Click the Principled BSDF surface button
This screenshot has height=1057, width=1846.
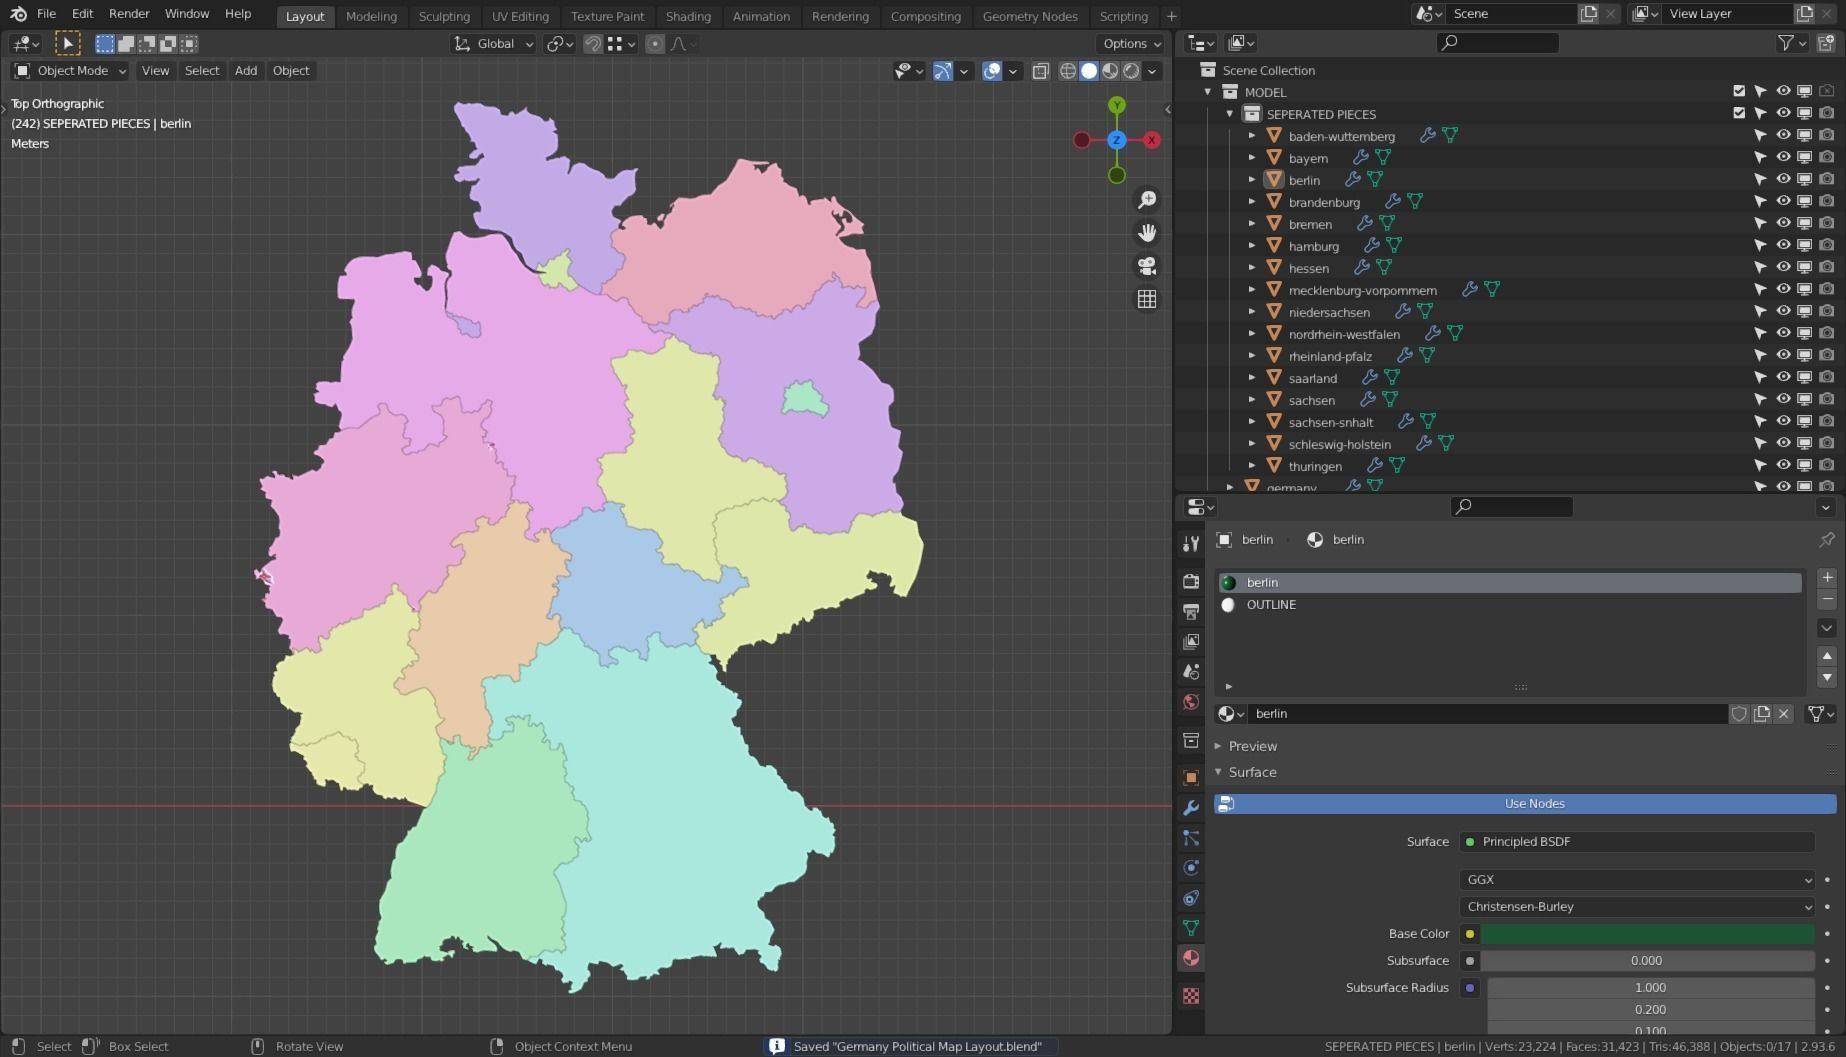(1637, 842)
